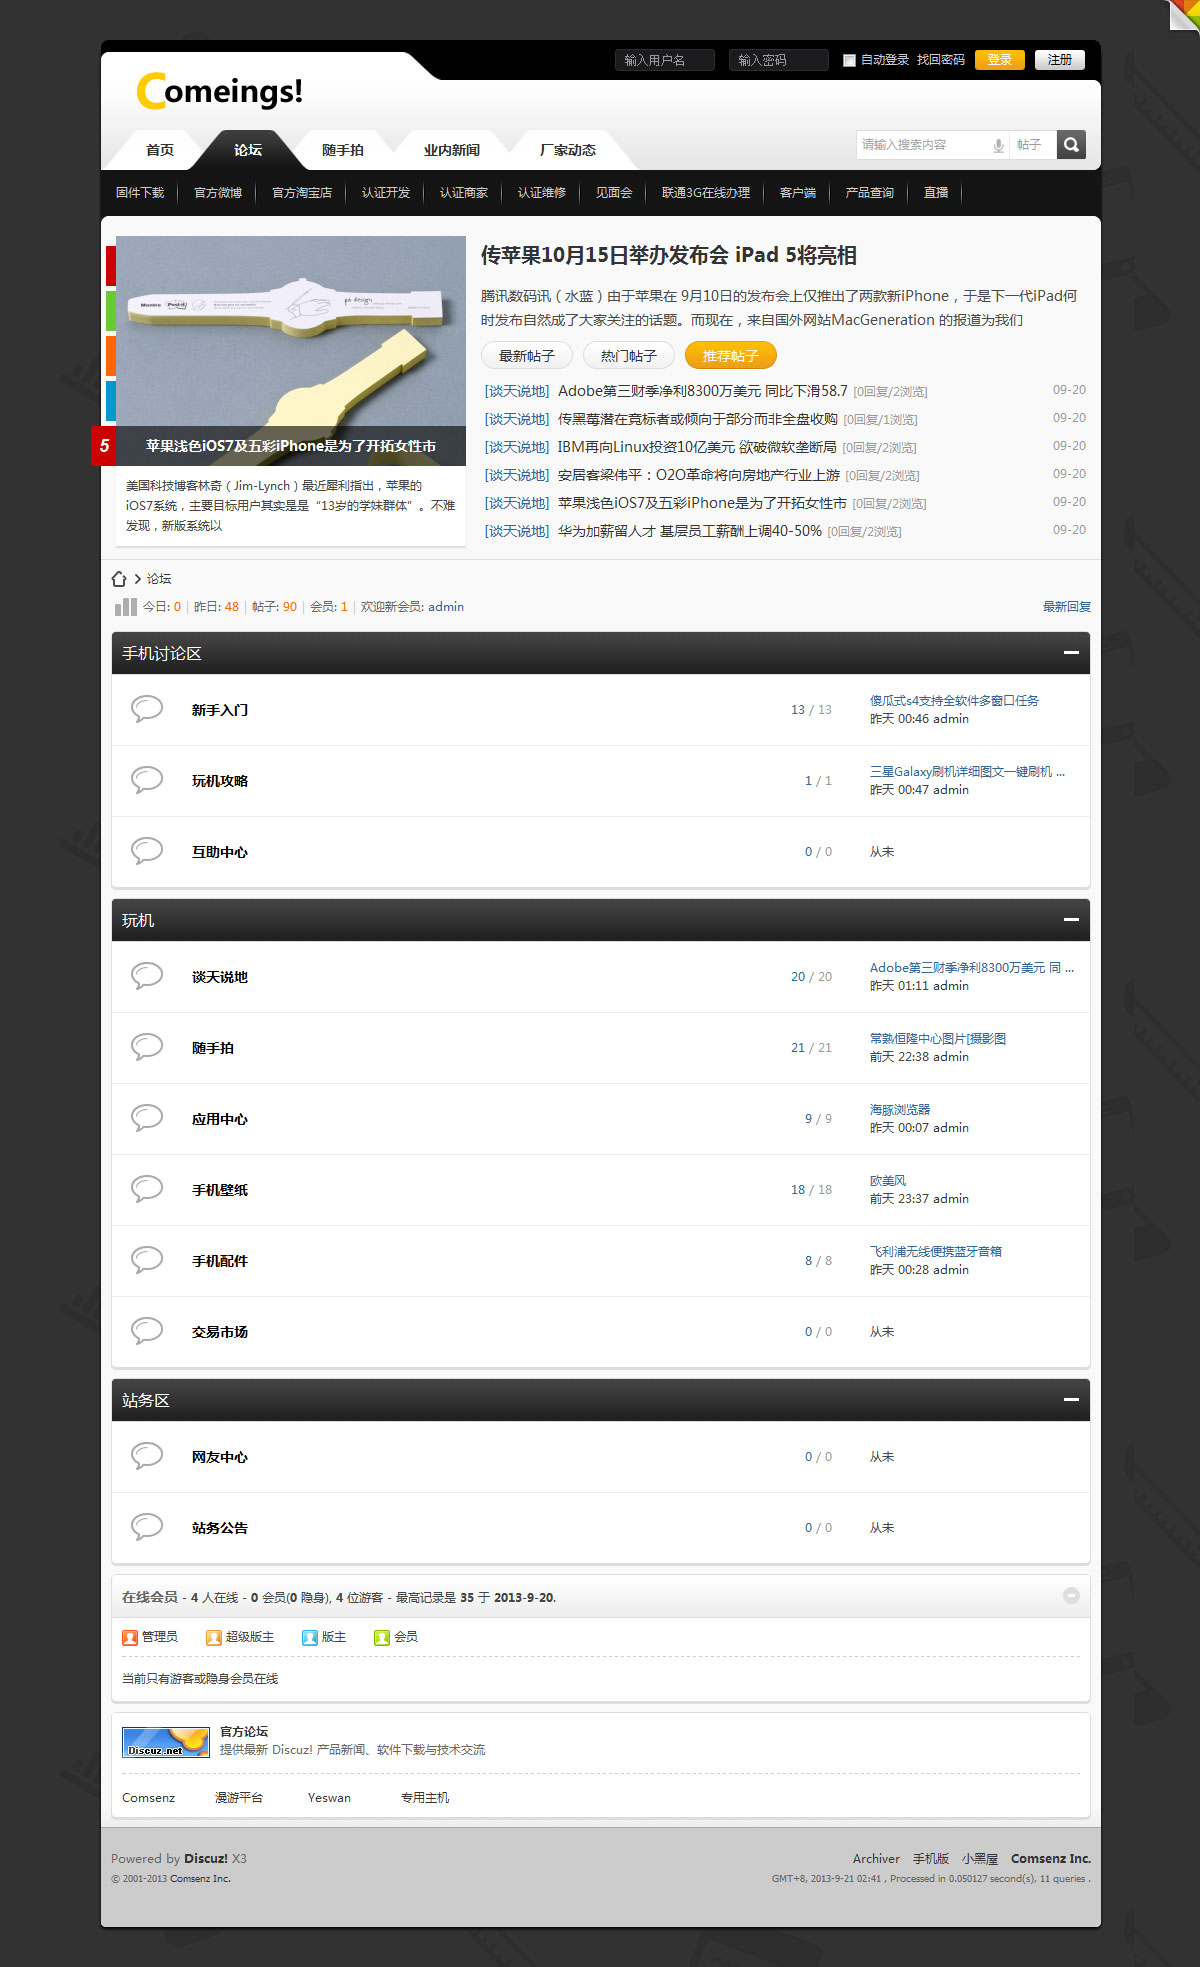Click the 最新回复 link
This screenshot has height=1967, width=1200.
pos(1067,607)
